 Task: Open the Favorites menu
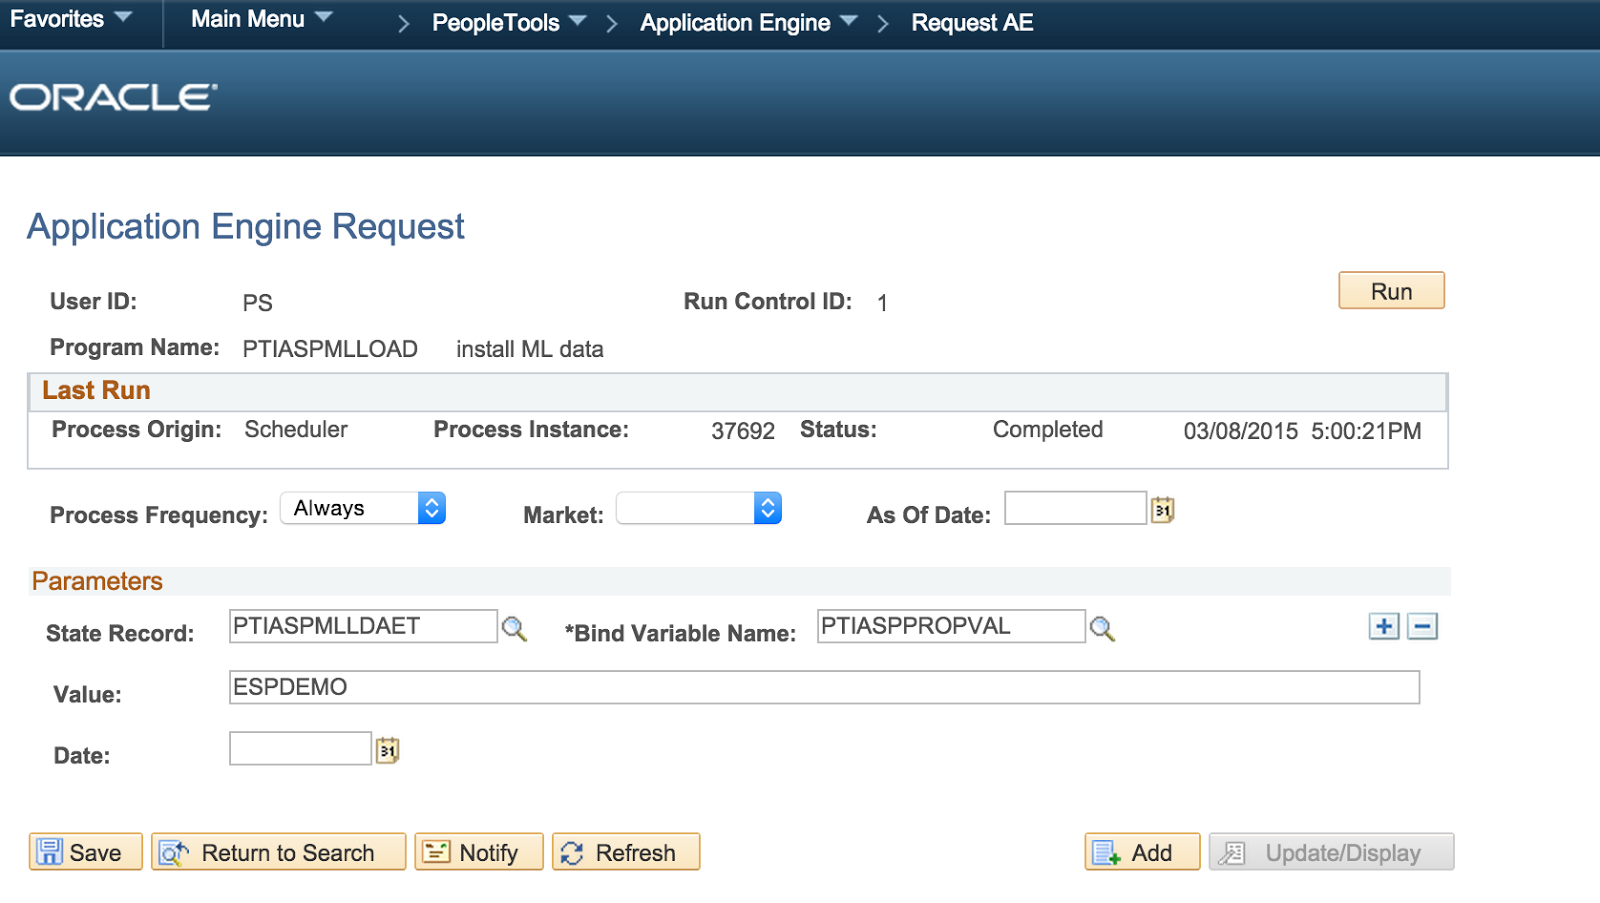point(70,19)
